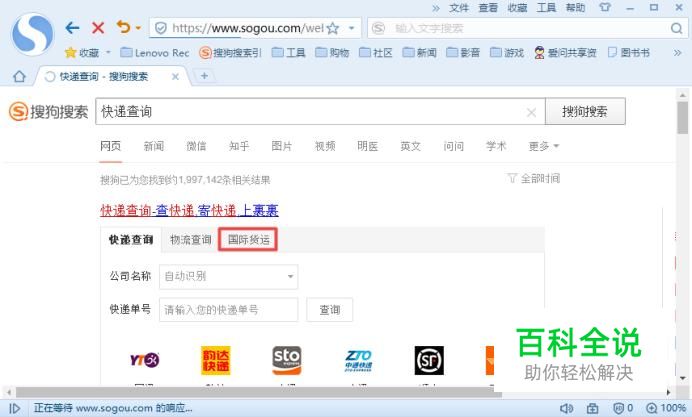The image size is (692, 417).
Task: Click the 查询 button
Action: [x=330, y=310]
